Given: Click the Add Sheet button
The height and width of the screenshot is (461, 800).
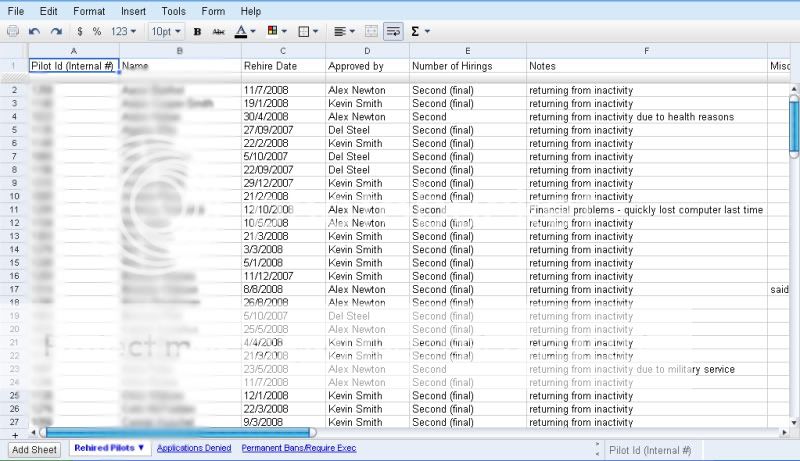Looking at the screenshot, I should [35, 449].
